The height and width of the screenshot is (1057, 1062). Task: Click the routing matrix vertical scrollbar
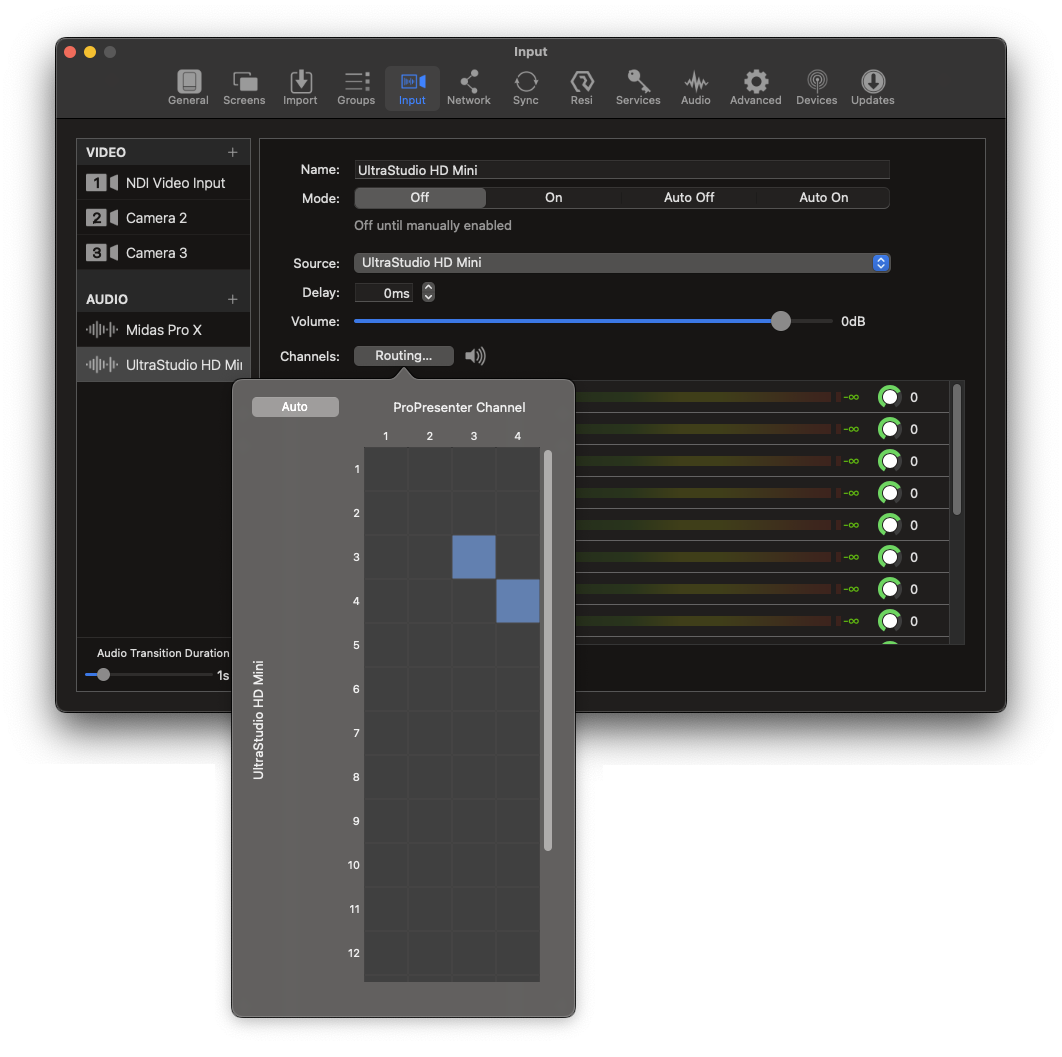pyautogui.click(x=548, y=650)
